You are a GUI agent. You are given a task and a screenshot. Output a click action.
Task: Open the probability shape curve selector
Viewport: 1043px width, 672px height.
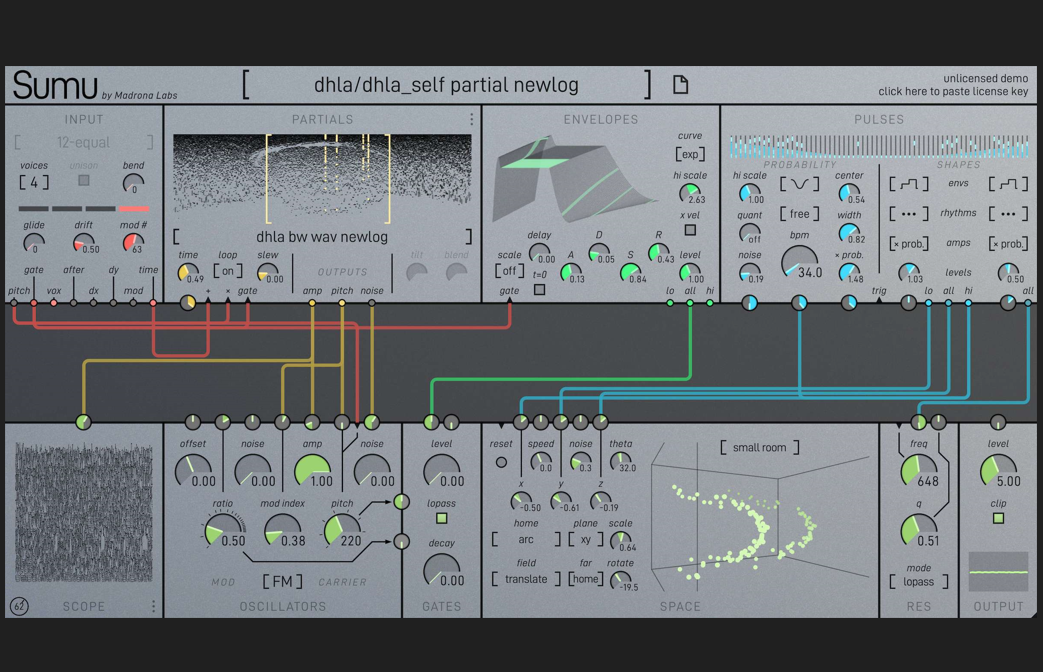[x=800, y=184]
